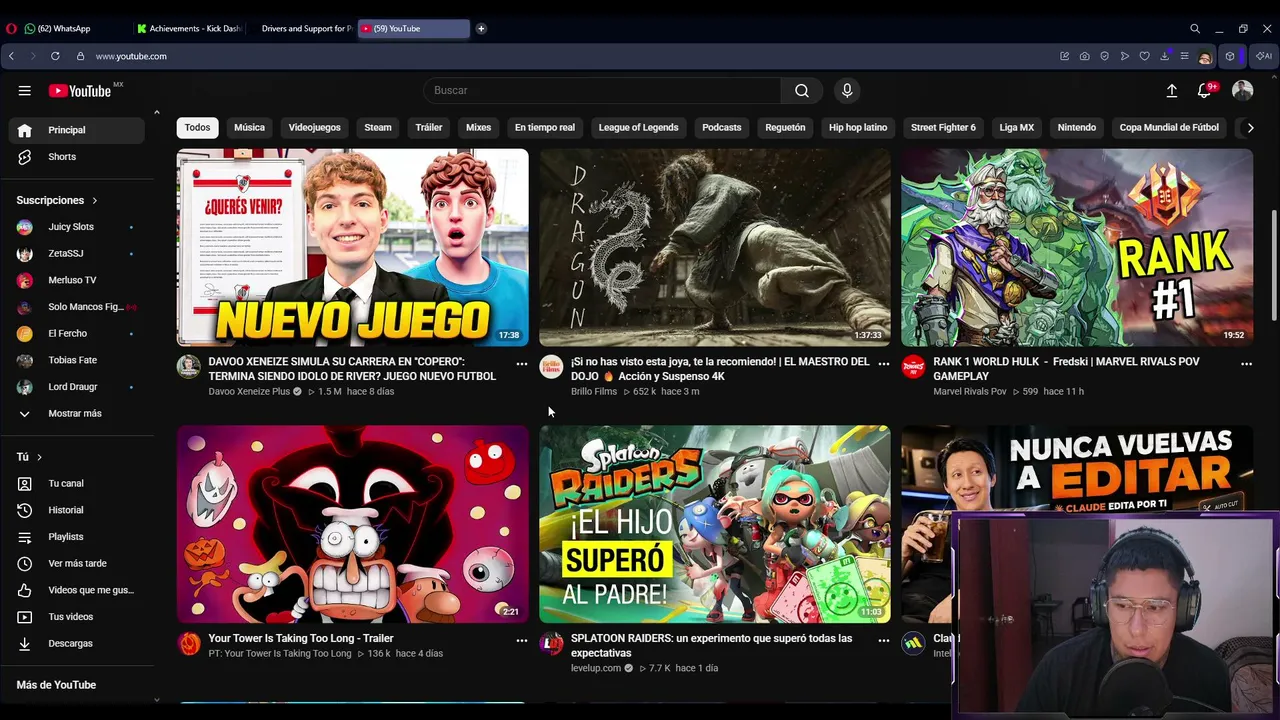Open options menu for Splatoon Raiders video
1280x720 pixels.
tap(884, 640)
